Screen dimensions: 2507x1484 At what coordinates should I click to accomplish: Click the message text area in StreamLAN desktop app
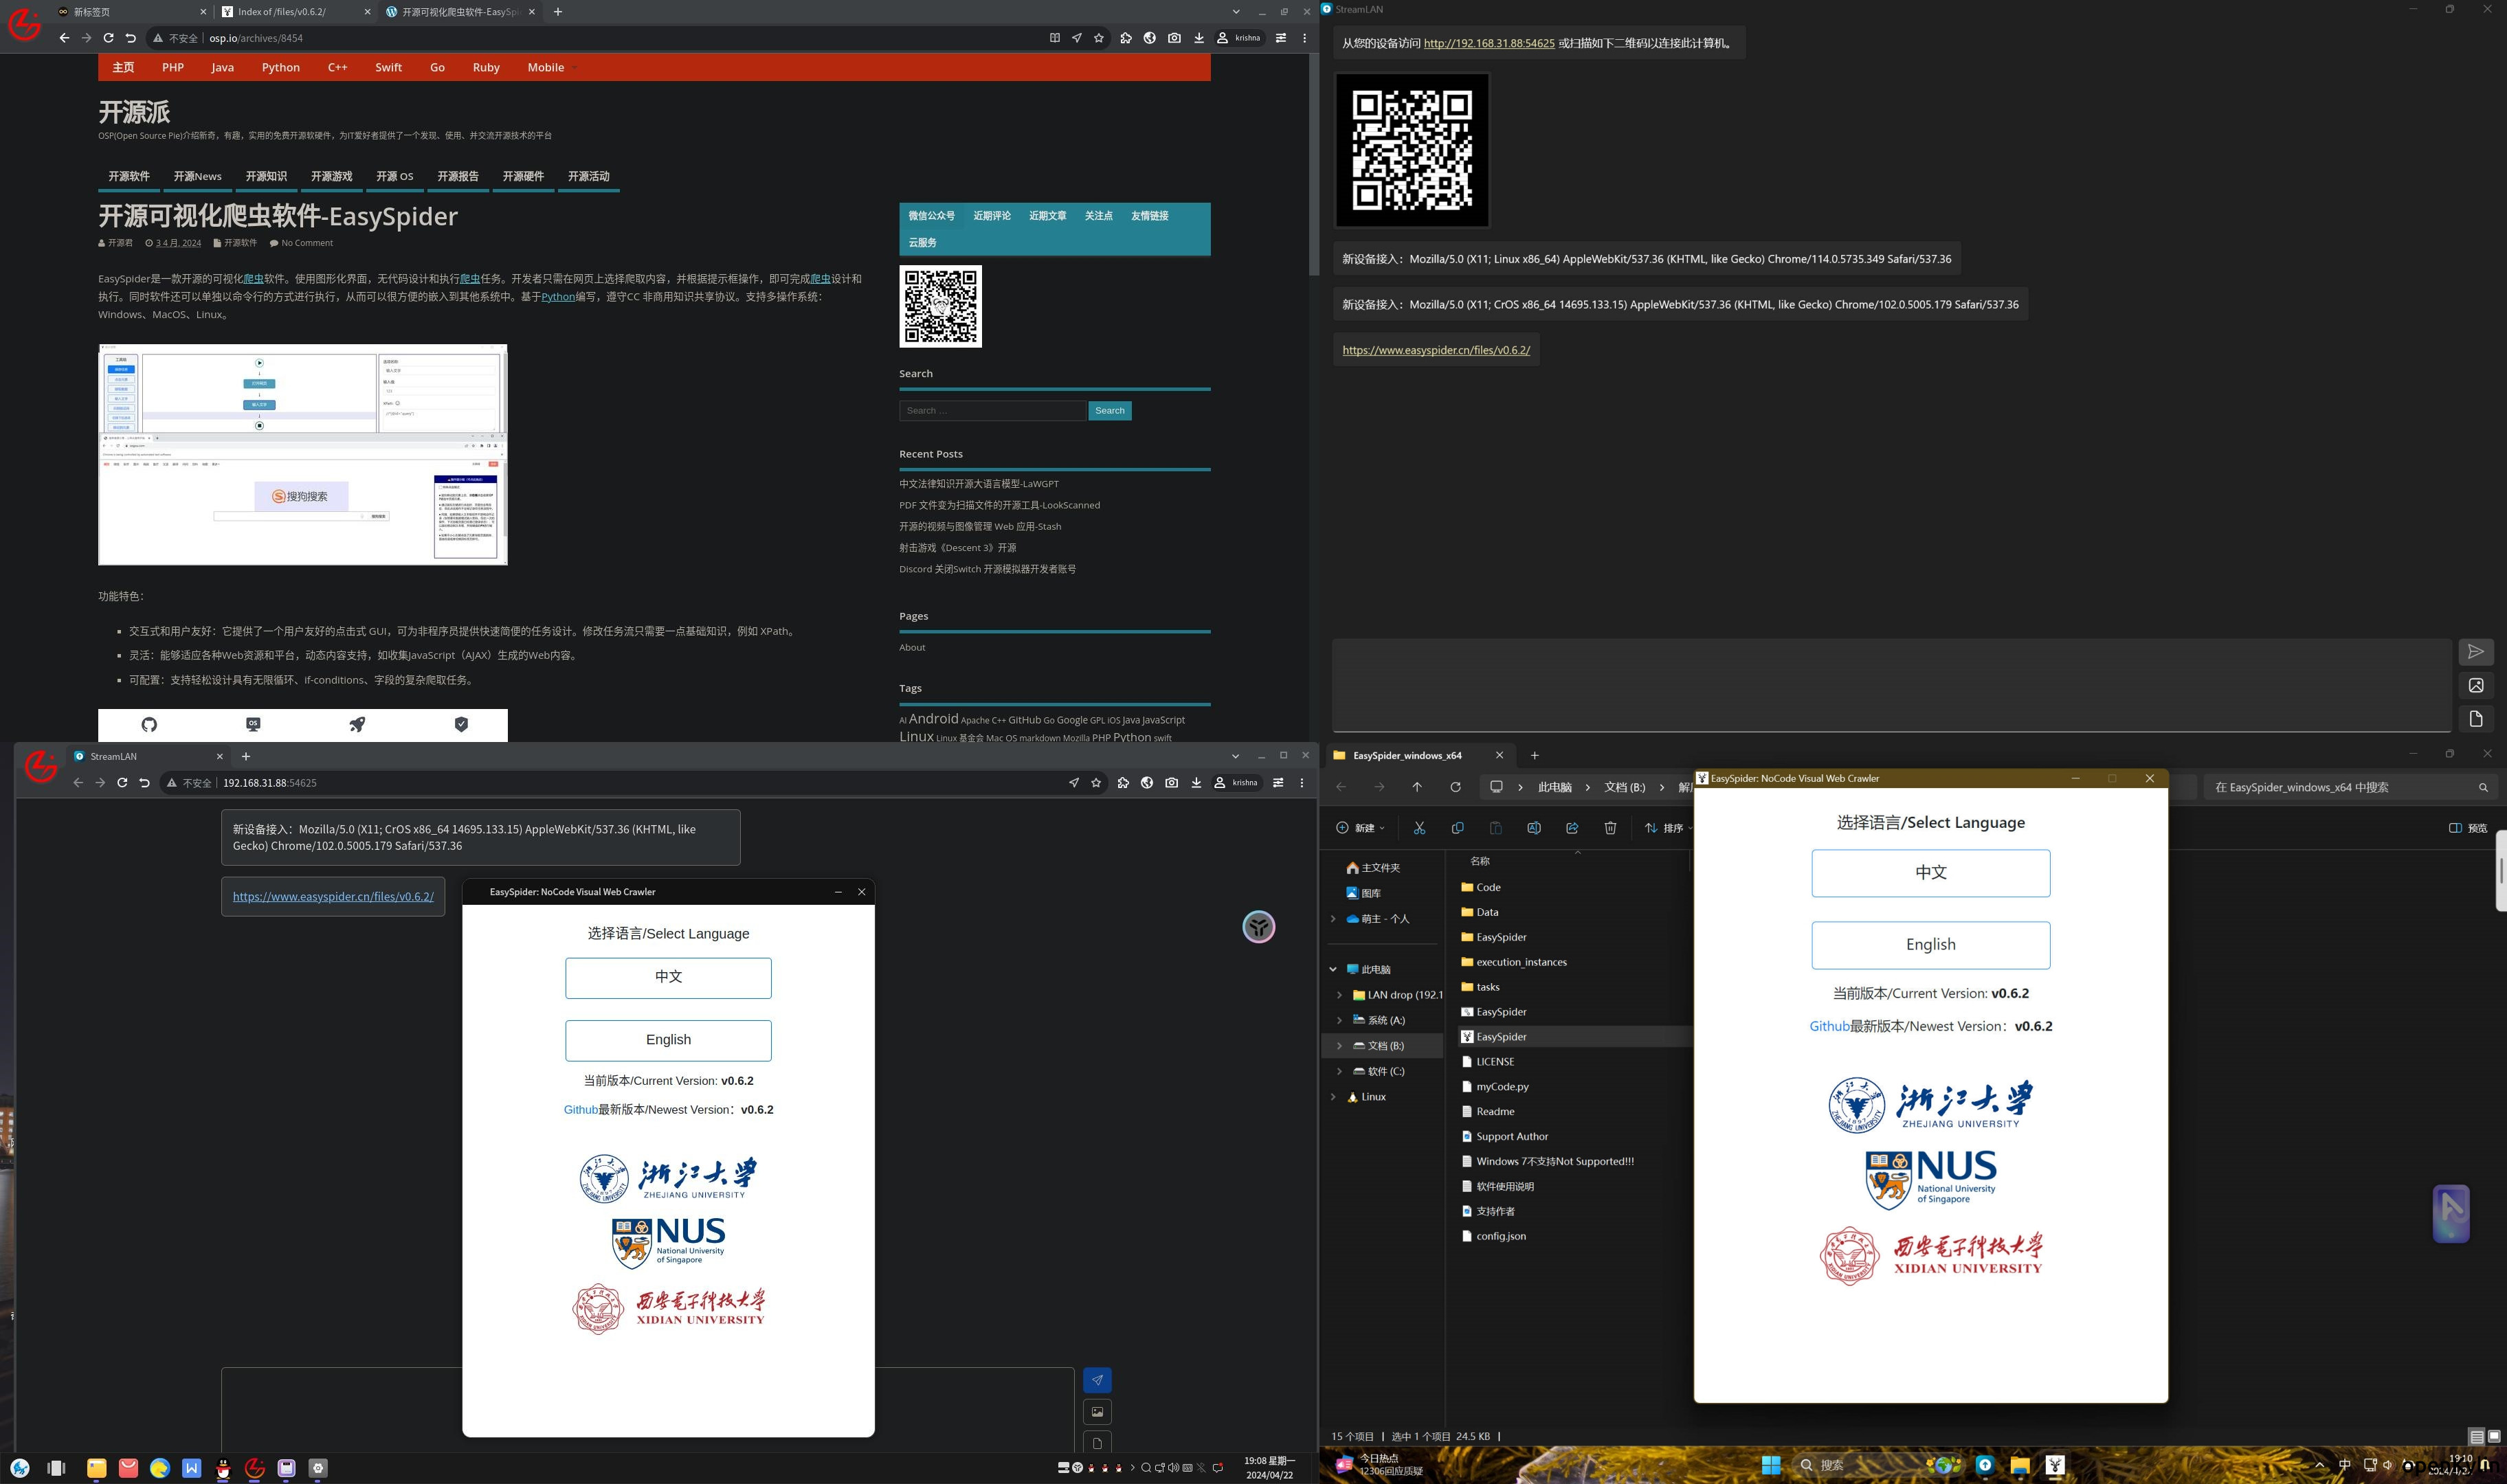click(x=1891, y=686)
